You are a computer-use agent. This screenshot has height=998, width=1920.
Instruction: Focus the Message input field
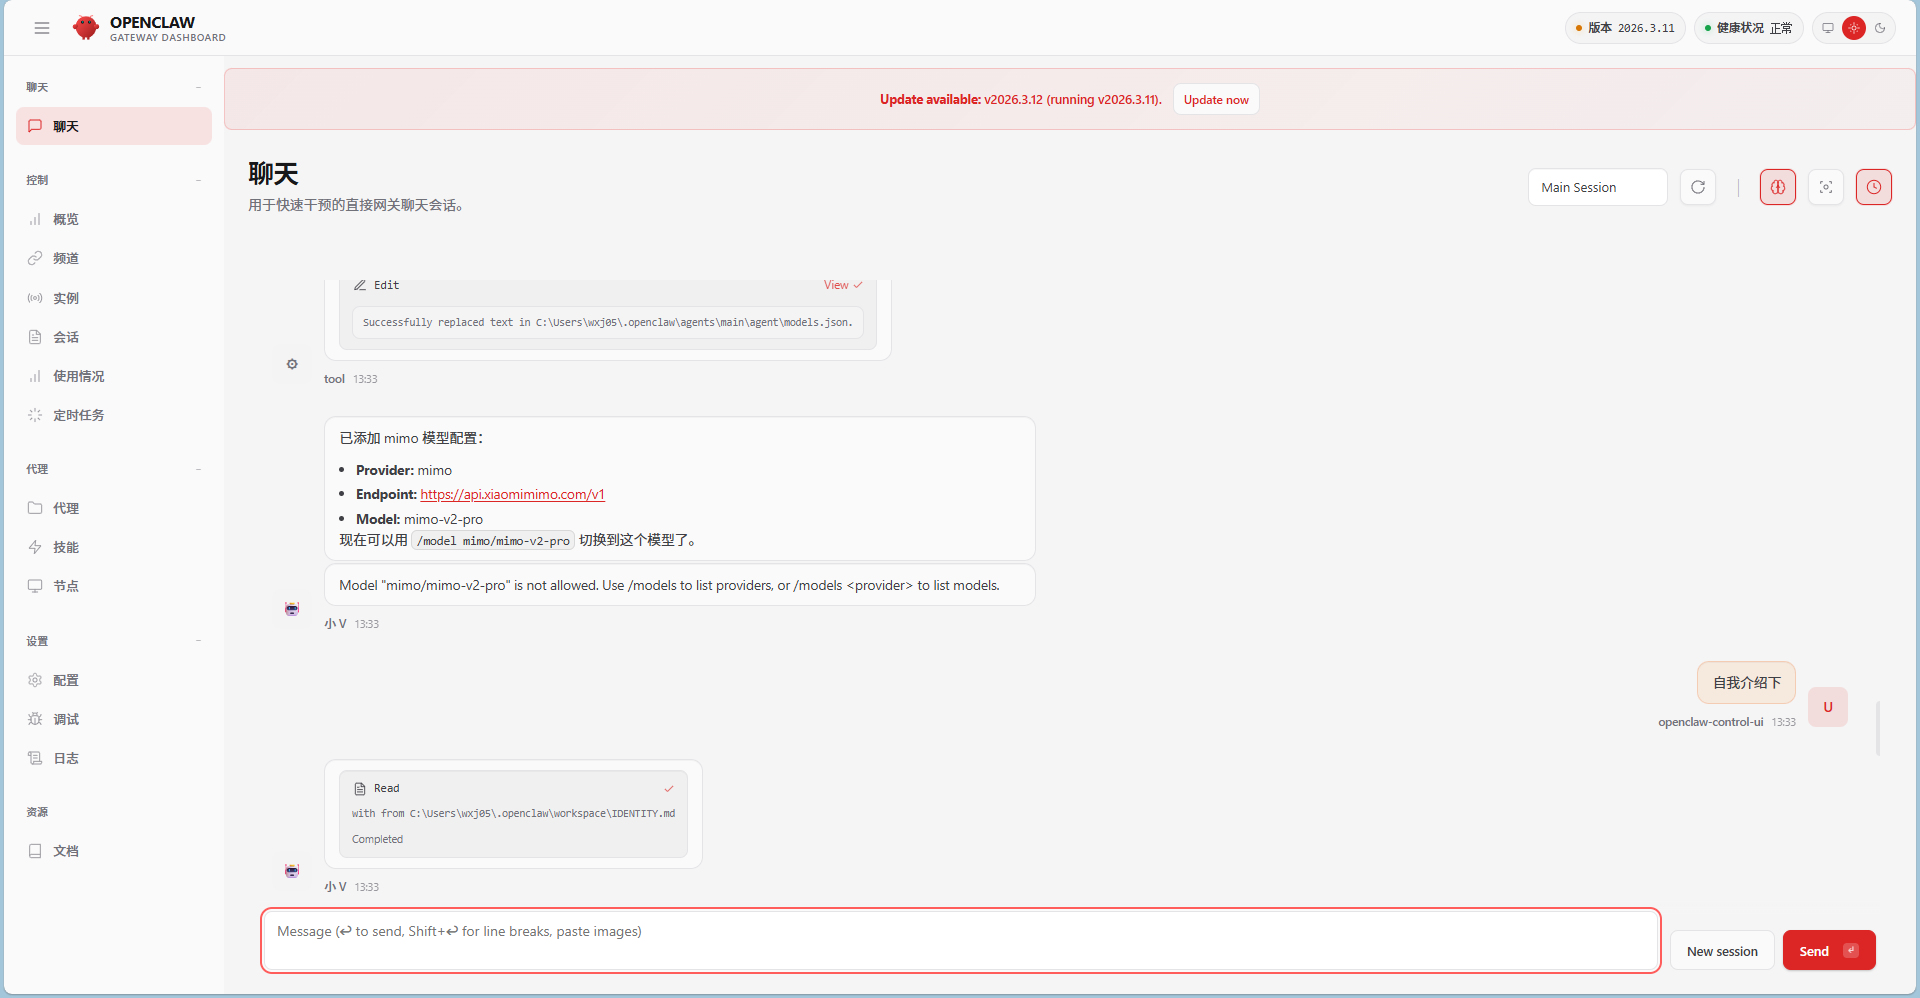tap(961, 940)
